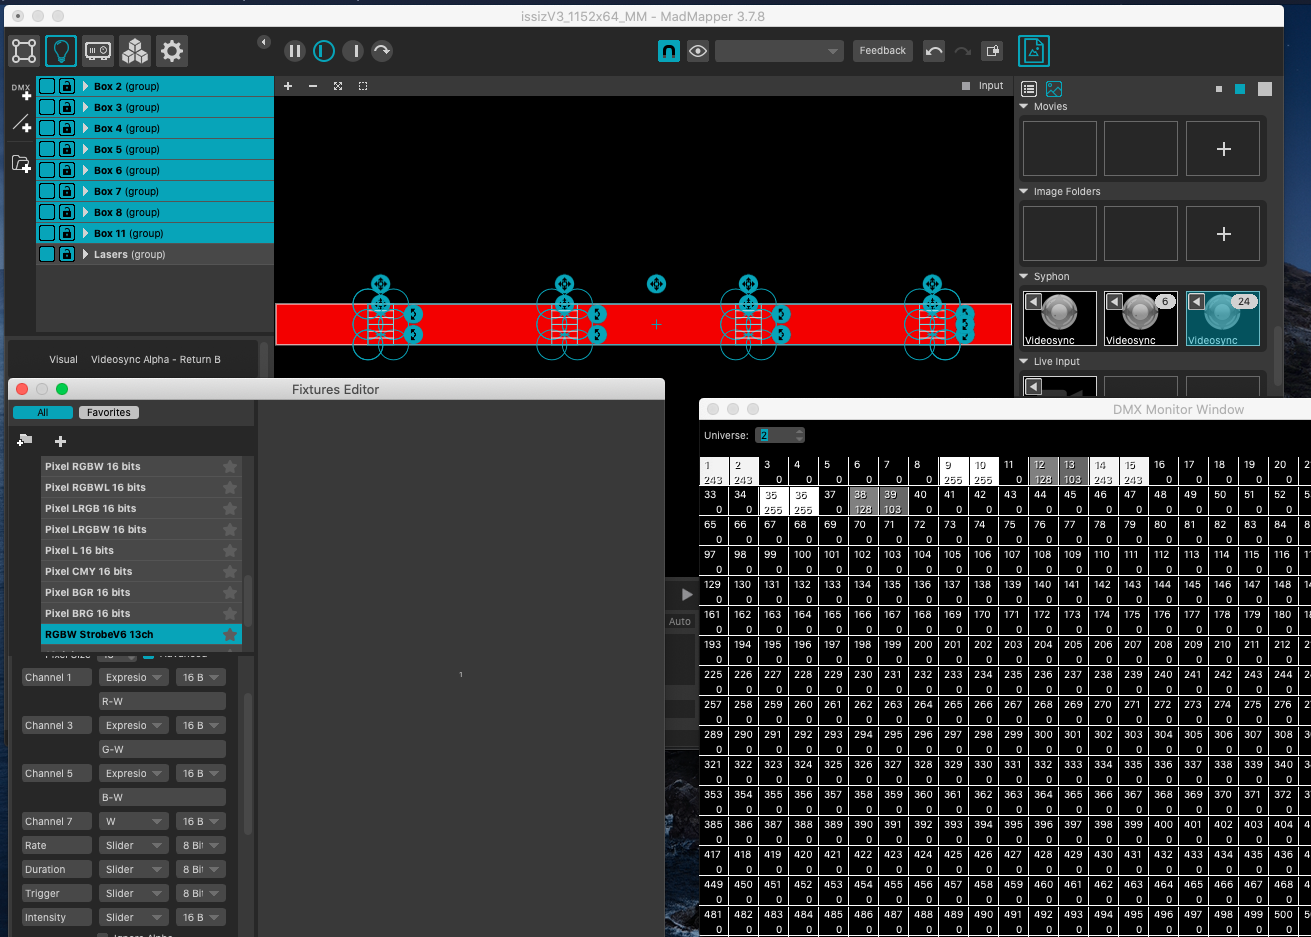The image size is (1311, 937).
Task: Select large thumbnail size square
Action: 1265,89
